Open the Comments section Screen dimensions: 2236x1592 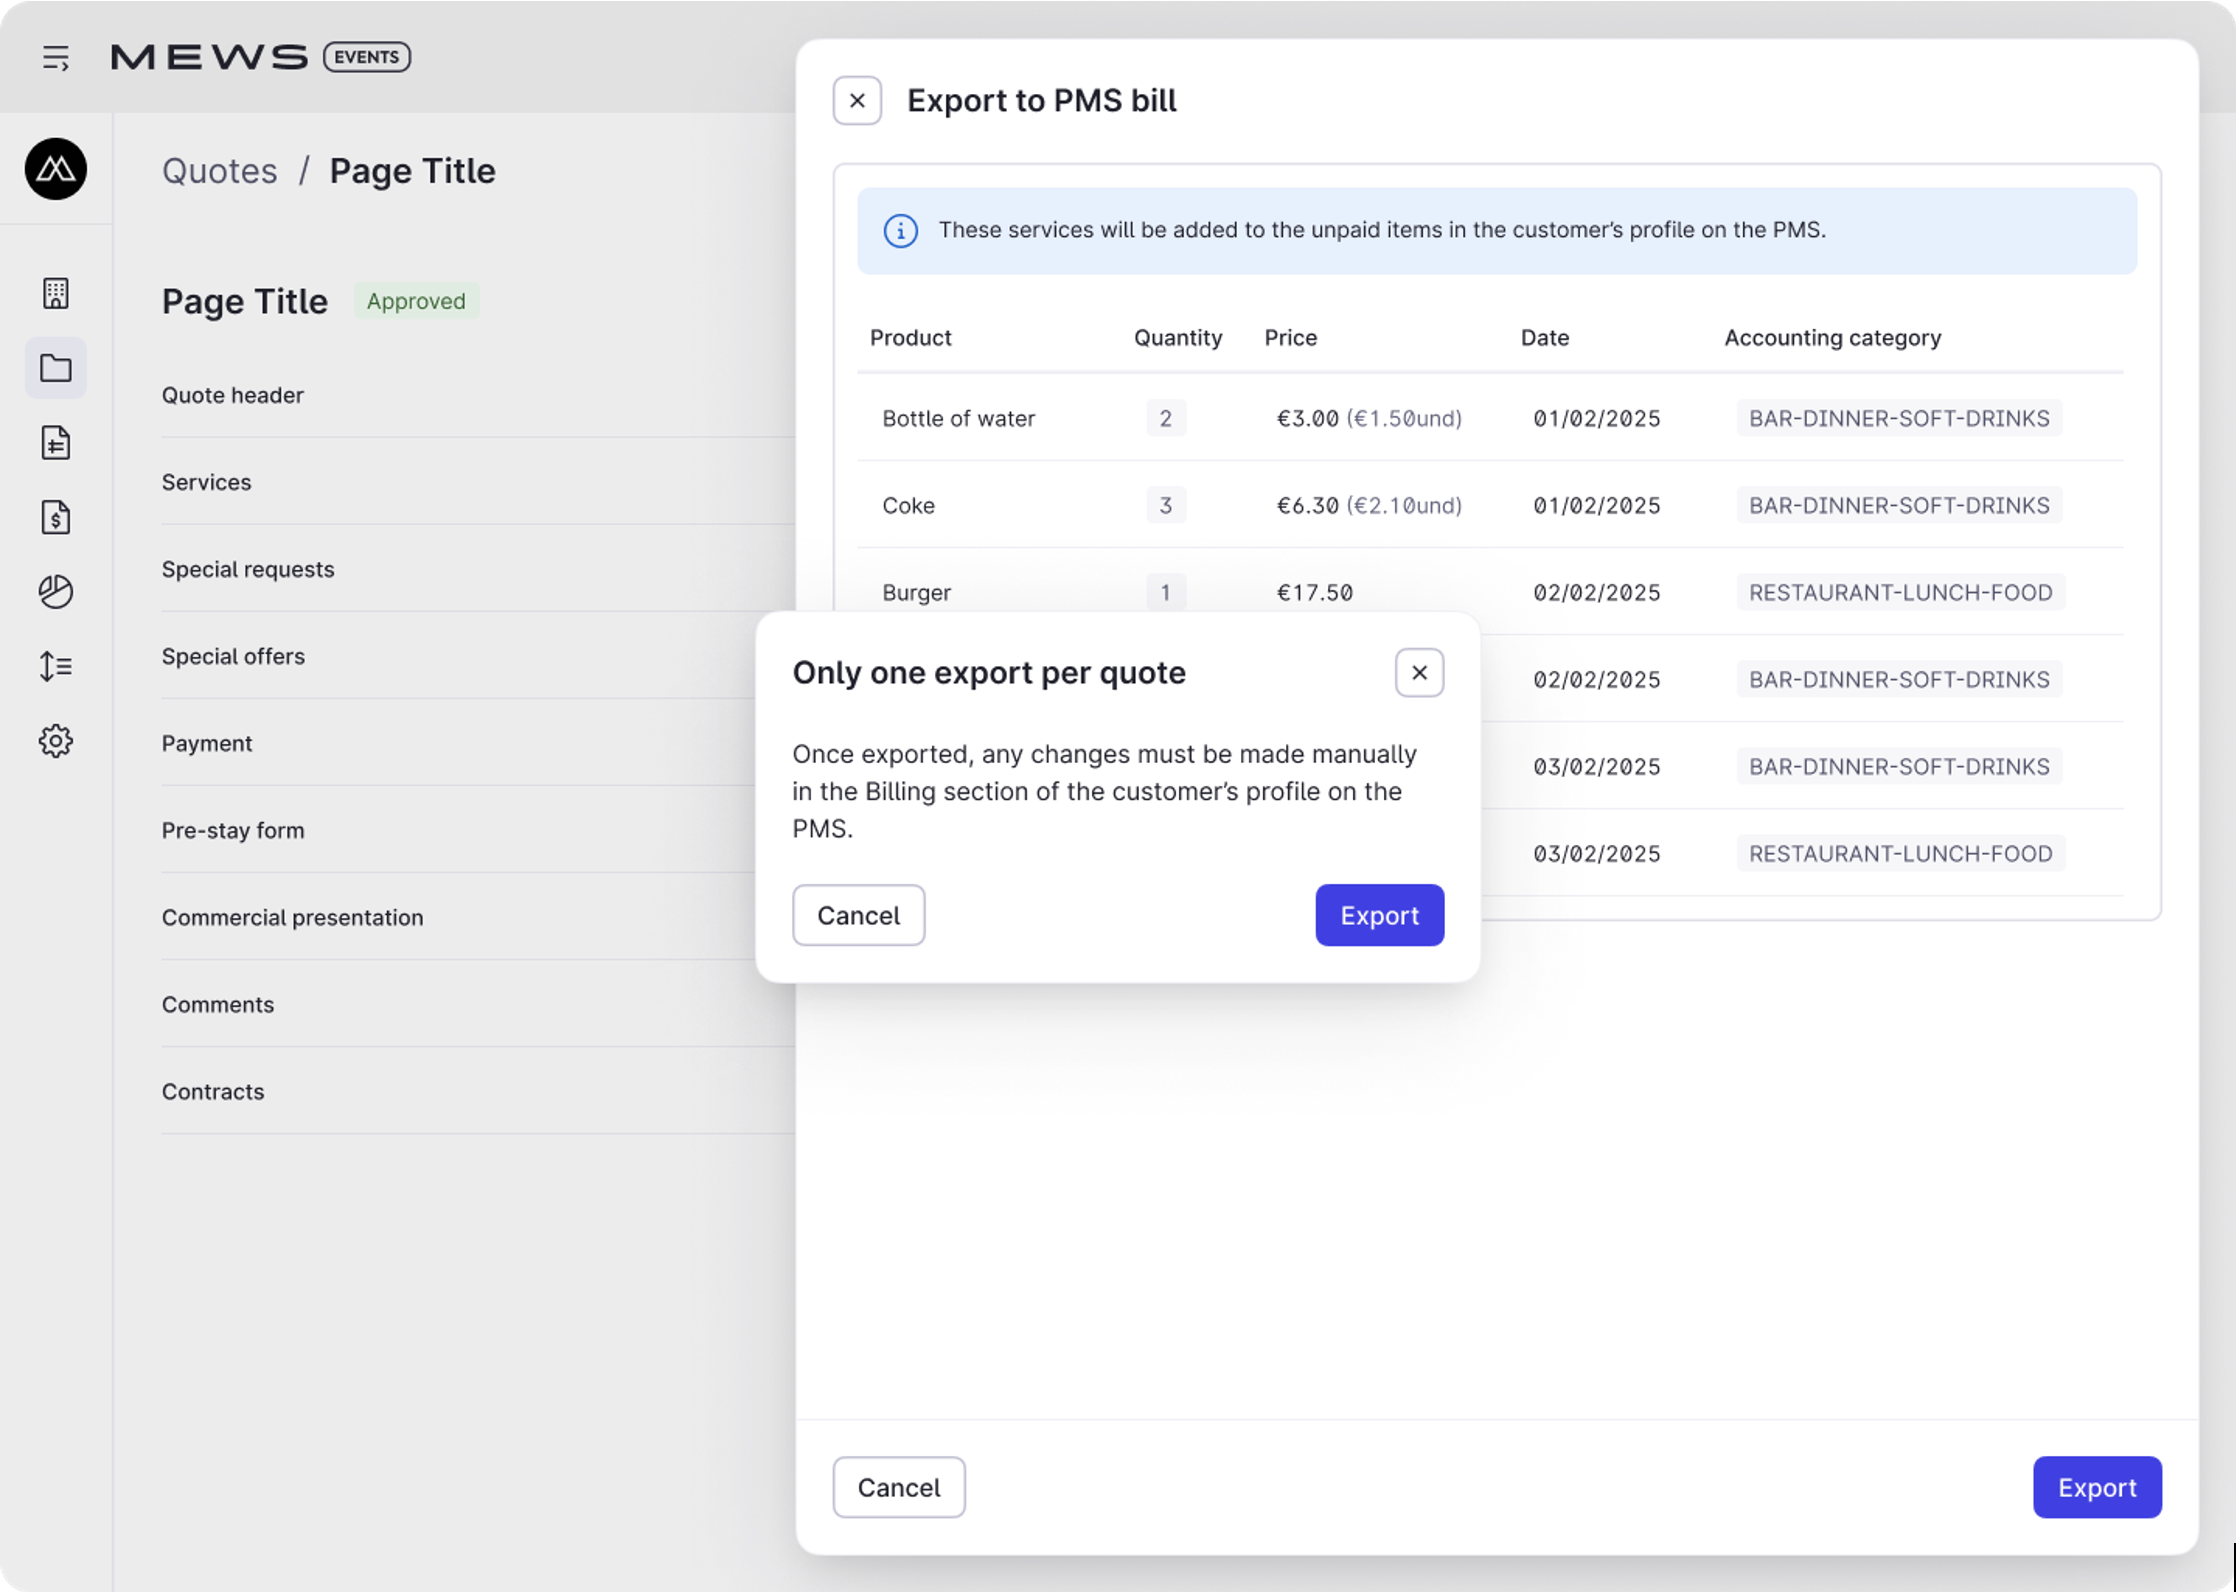(x=478, y=1004)
